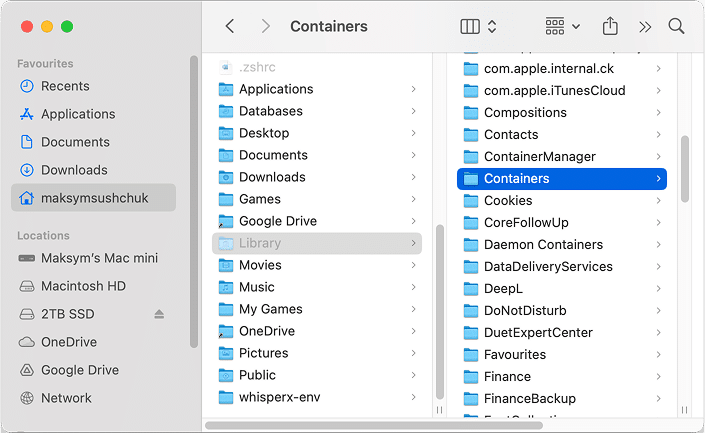Select the CoreFollowUp folder
The height and width of the screenshot is (433, 705).
pyautogui.click(x=562, y=223)
